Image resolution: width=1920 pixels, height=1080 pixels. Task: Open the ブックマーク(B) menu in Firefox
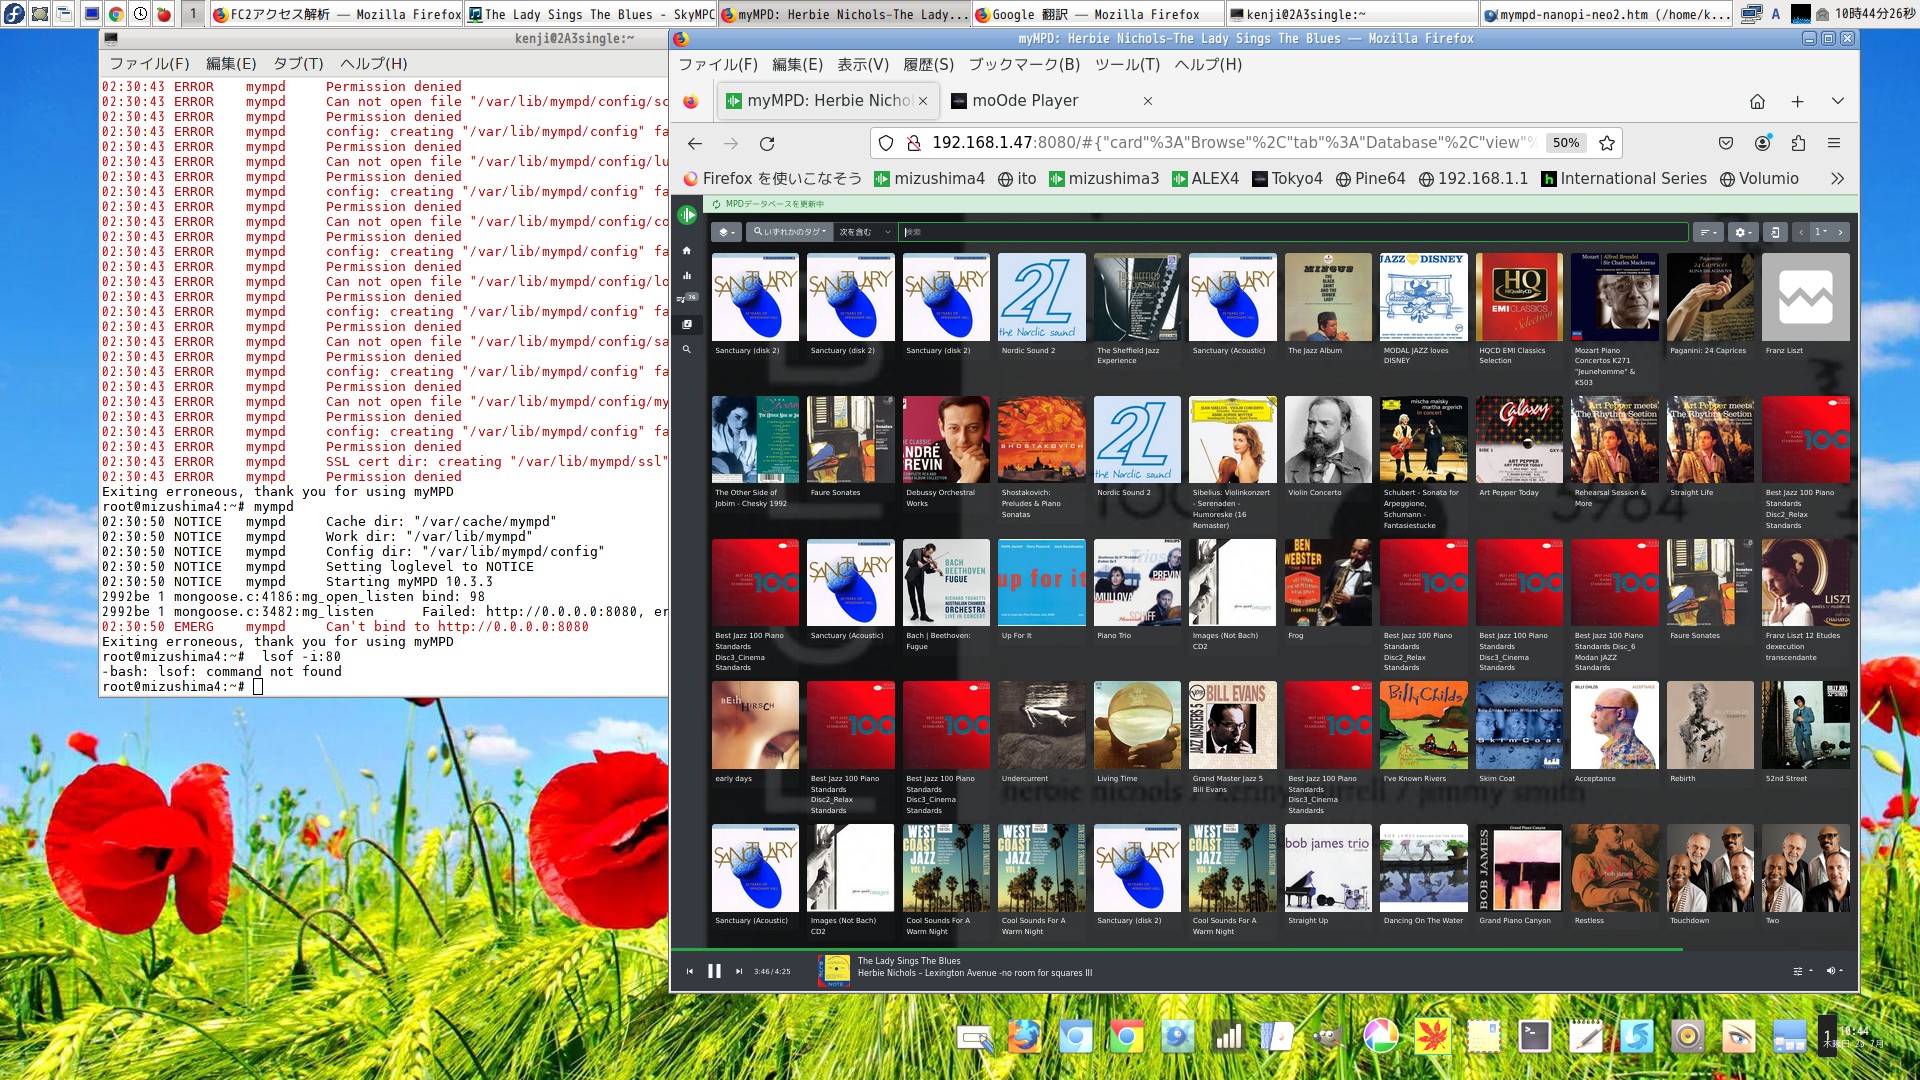pyautogui.click(x=1024, y=64)
